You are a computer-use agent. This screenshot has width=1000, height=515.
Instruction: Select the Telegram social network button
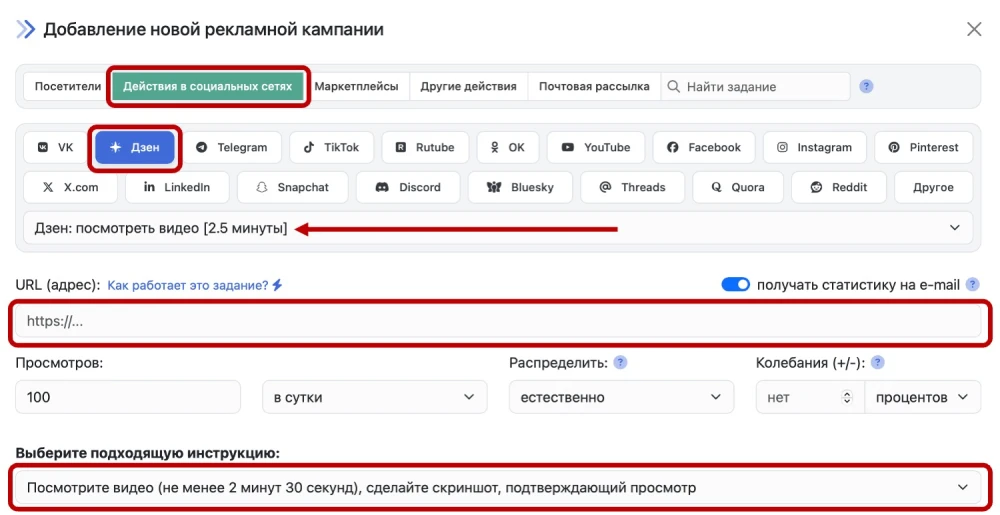pyautogui.click(x=232, y=147)
